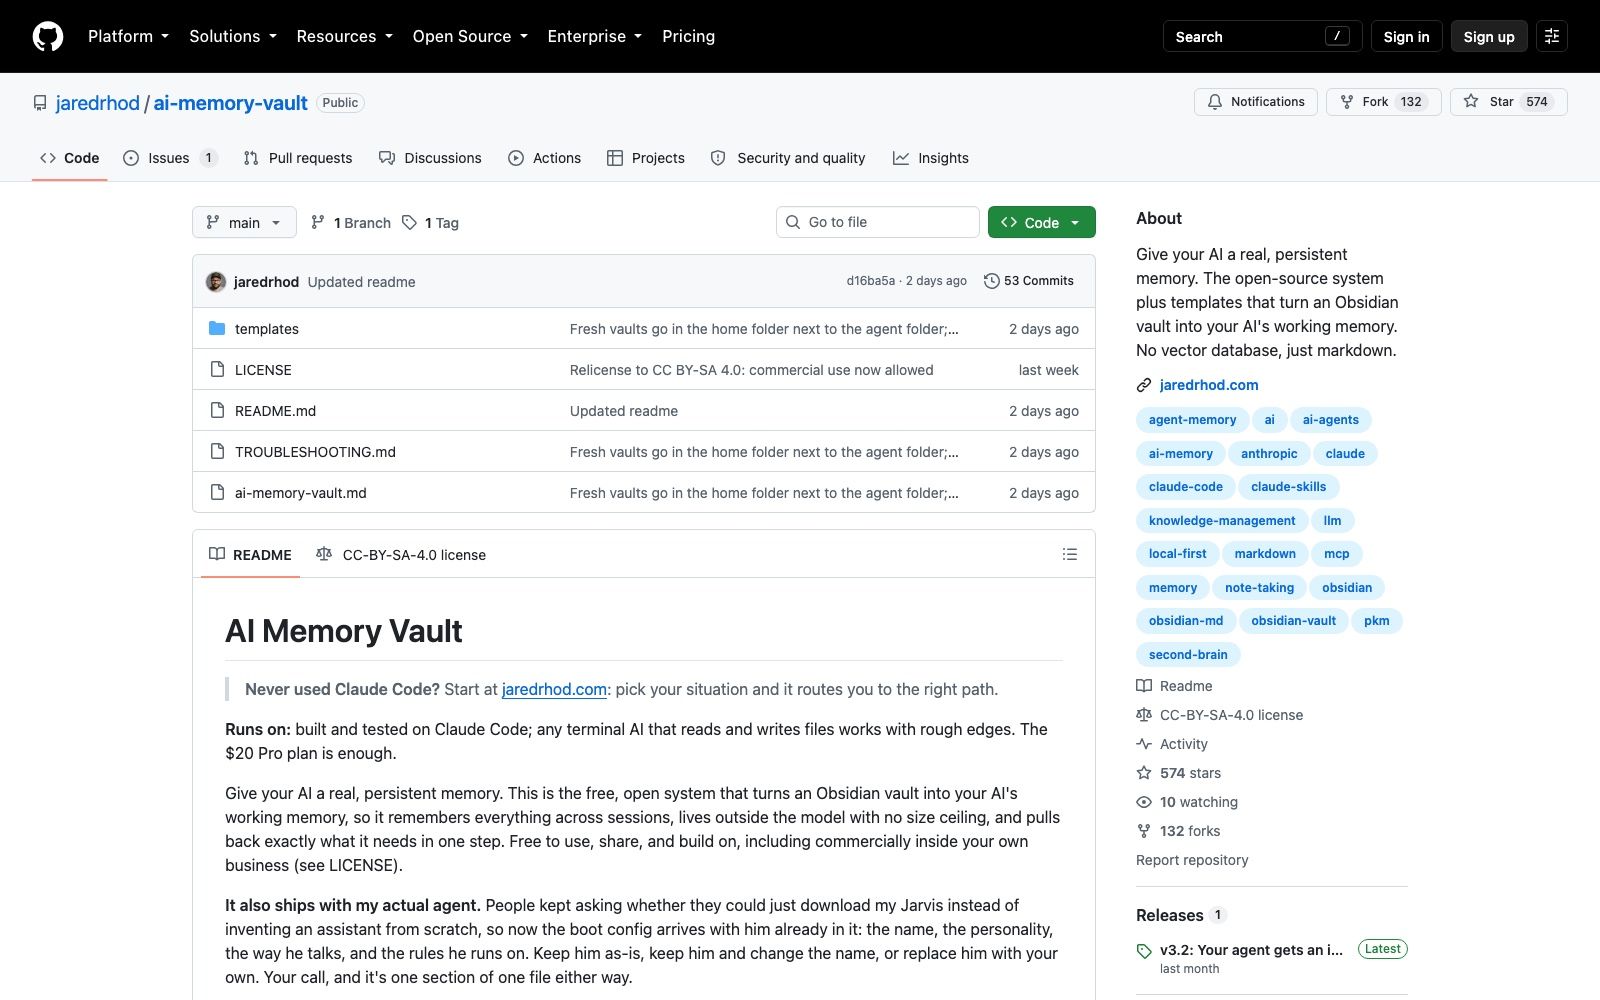Click the Go to file input
1600x1000 pixels.
(x=877, y=222)
